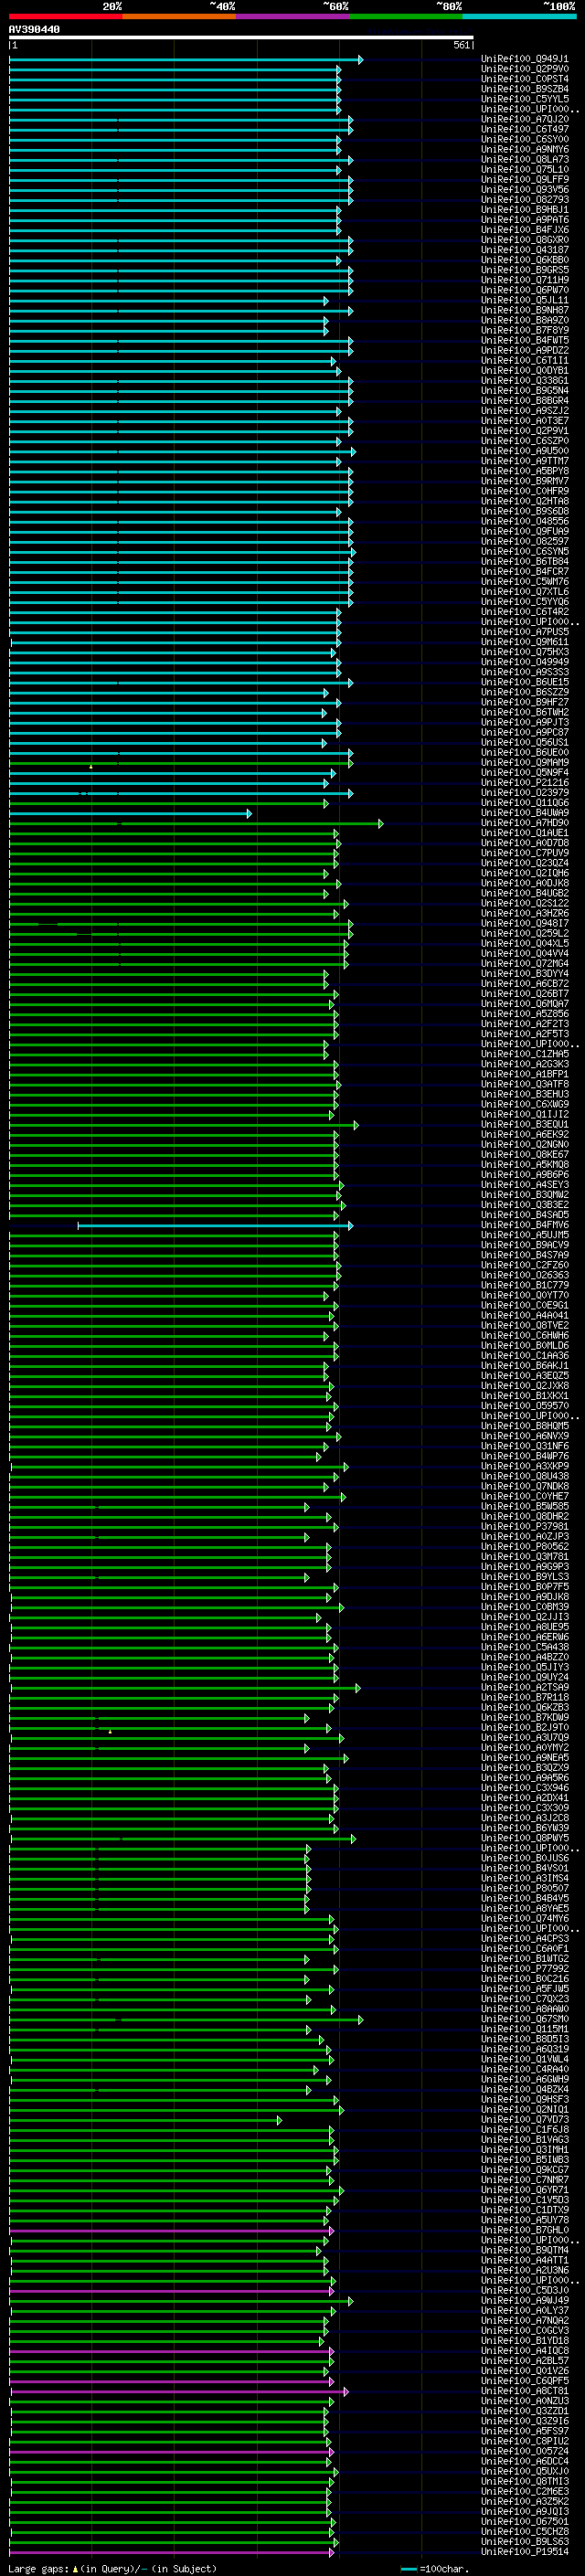Click the green ~80% identity legend bar

(x=406, y=17)
